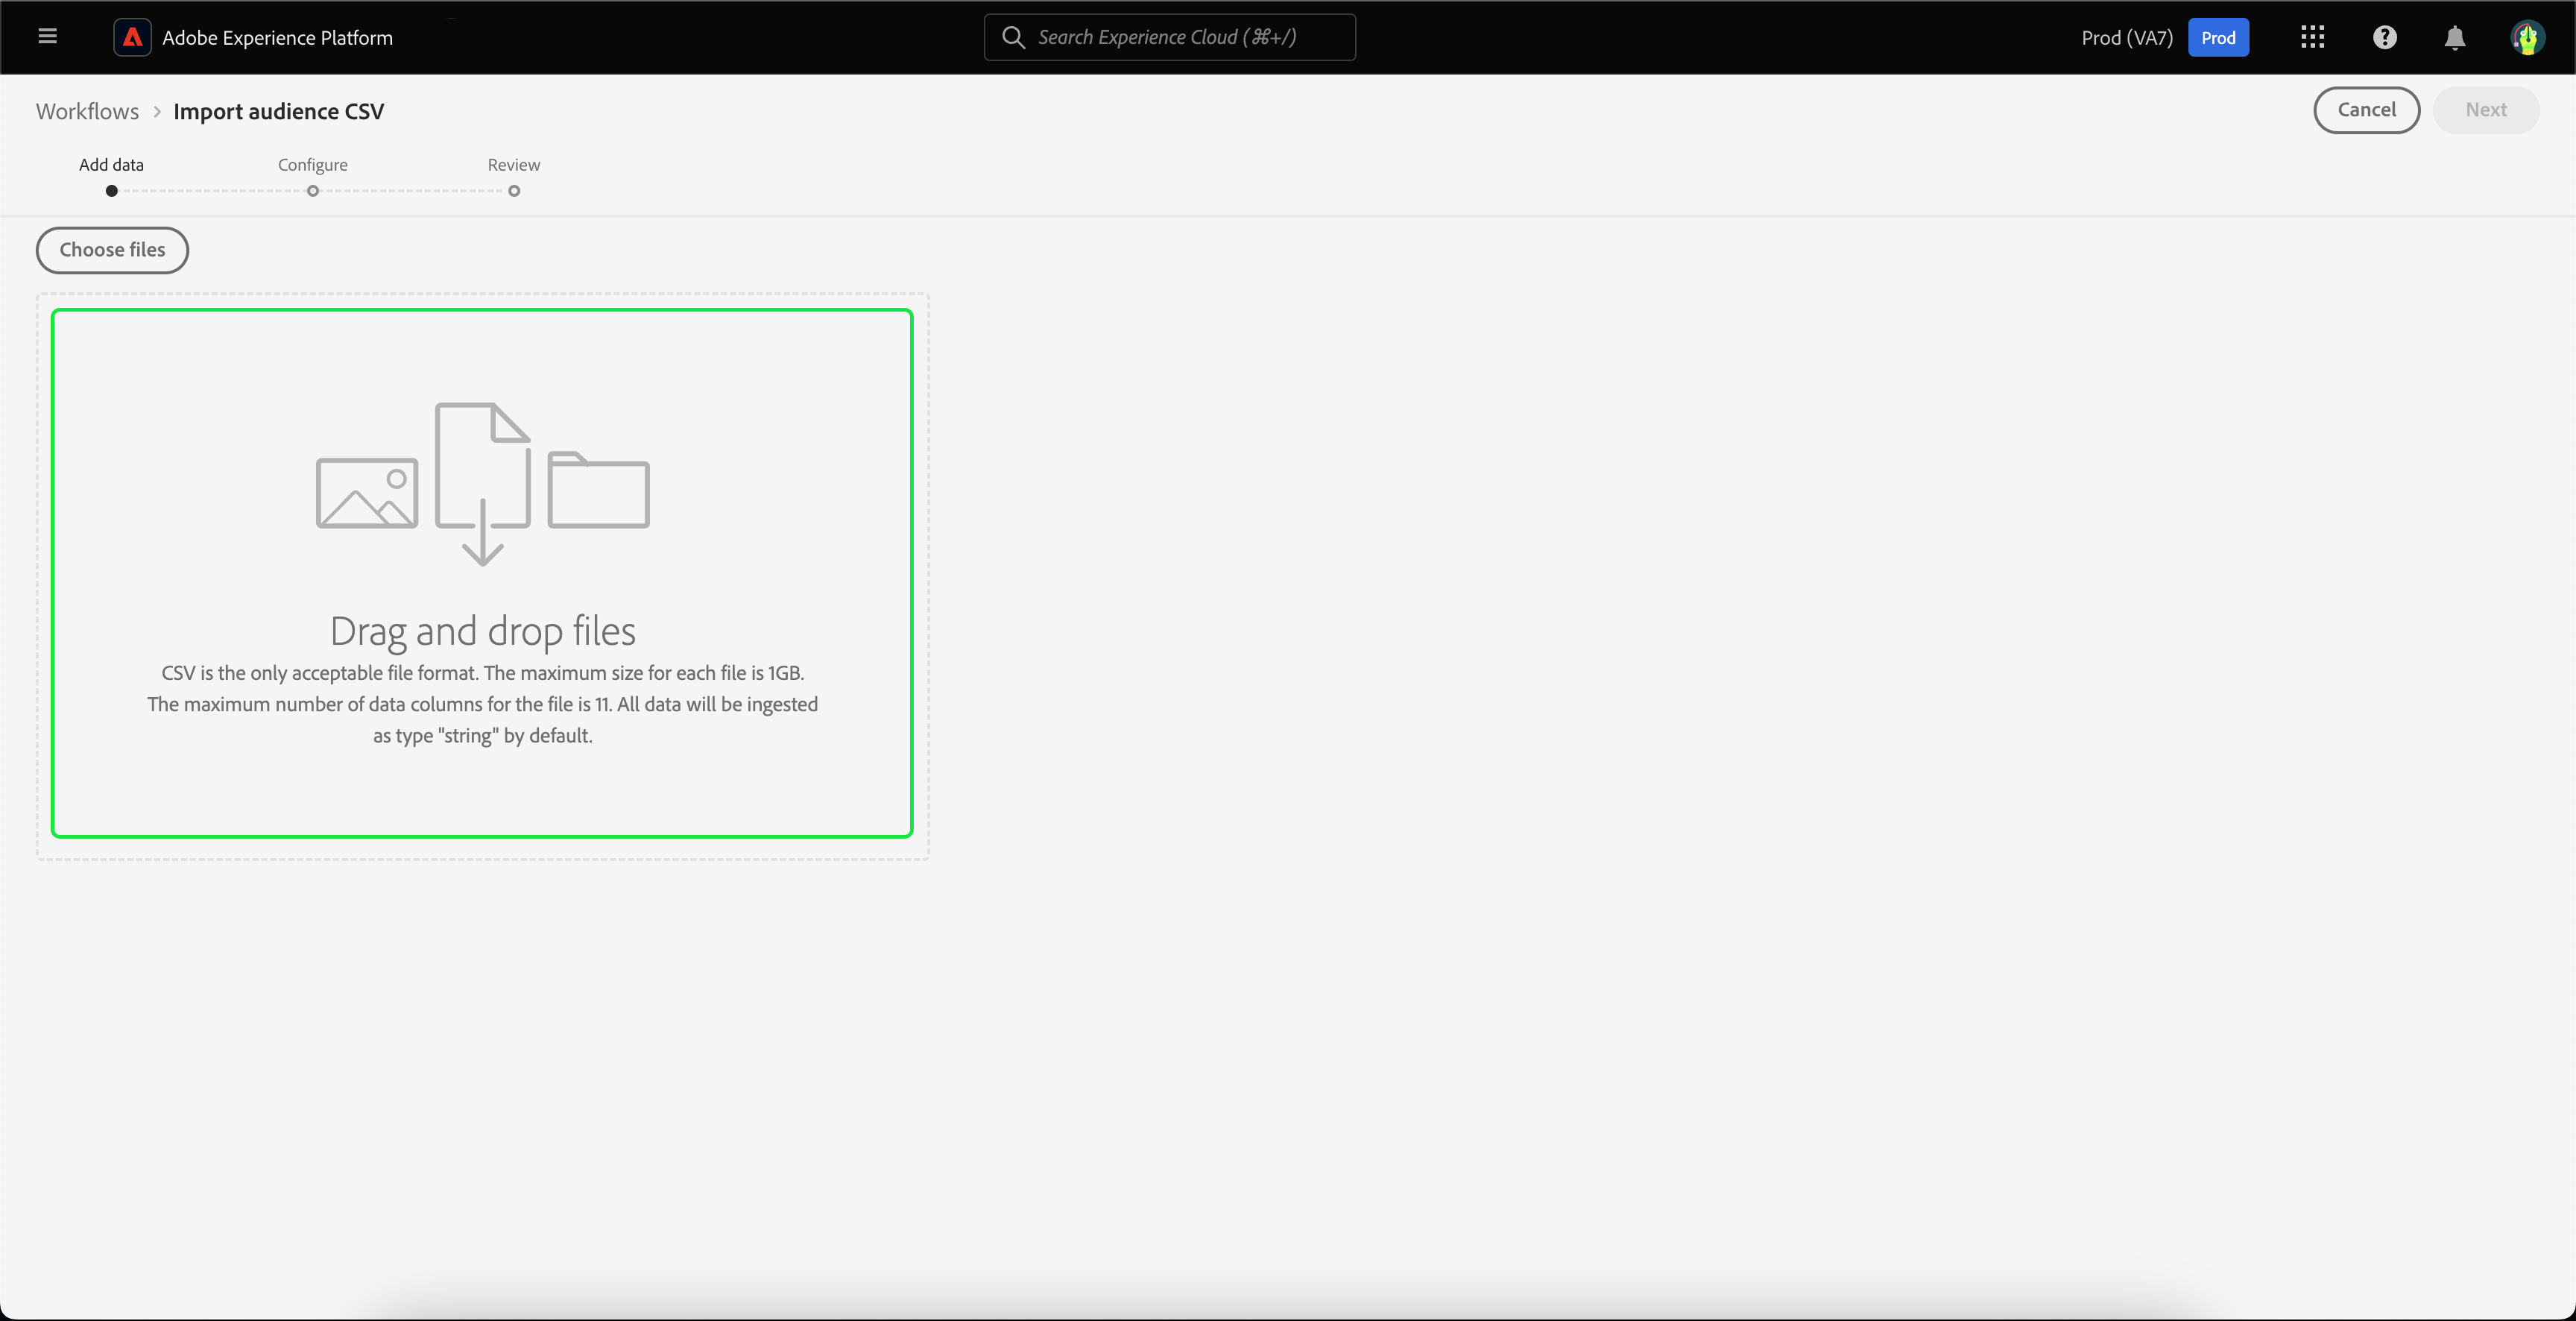Click the Prod sandbox badge
The width and height of the screenshot is (2576, 1321).
pyautogui.click(x=2218, y=37)
